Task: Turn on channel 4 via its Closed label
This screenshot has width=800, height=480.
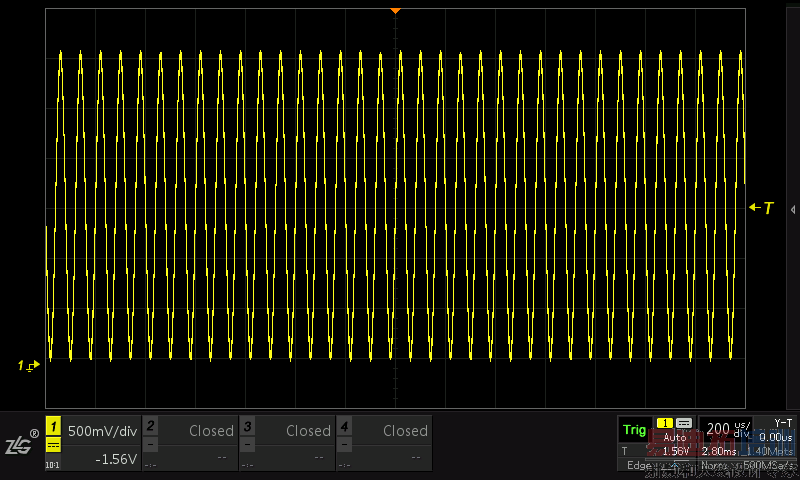Action: click(x=405, y=431)
